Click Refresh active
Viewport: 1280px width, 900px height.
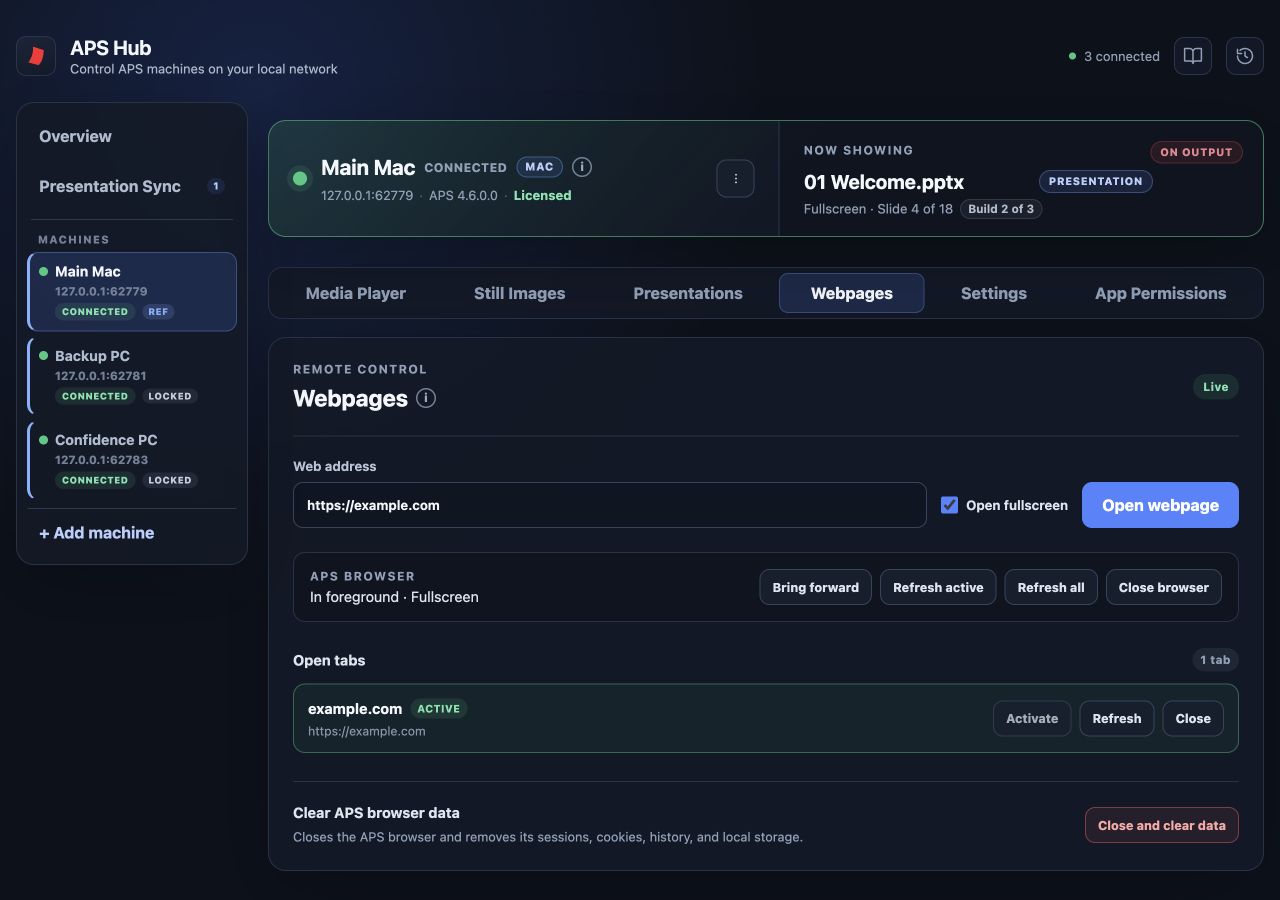point(938,587)
